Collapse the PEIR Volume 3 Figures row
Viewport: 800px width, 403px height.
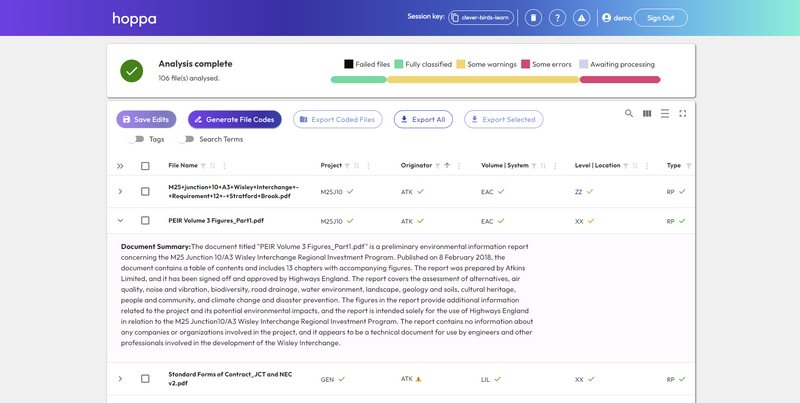120,220
